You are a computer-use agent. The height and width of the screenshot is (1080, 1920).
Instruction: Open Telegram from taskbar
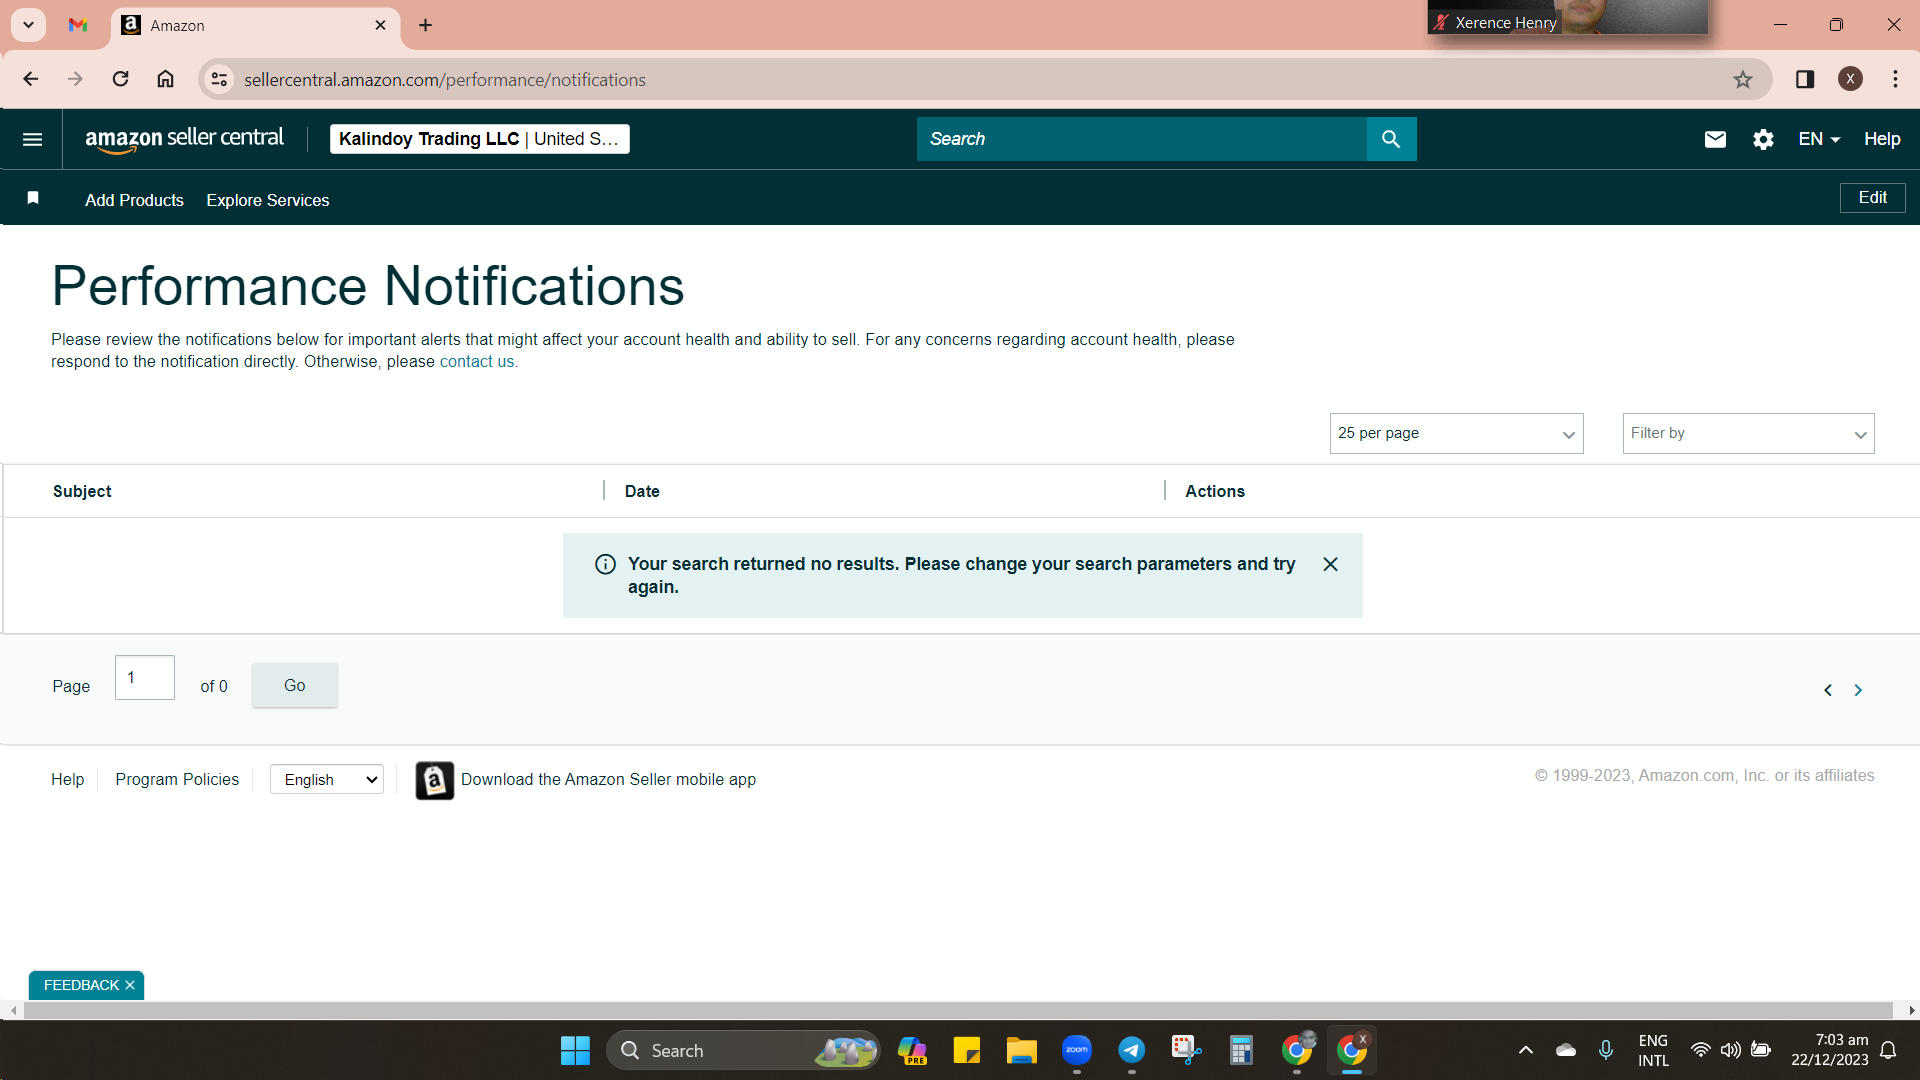click(x=1131, y=1051)
